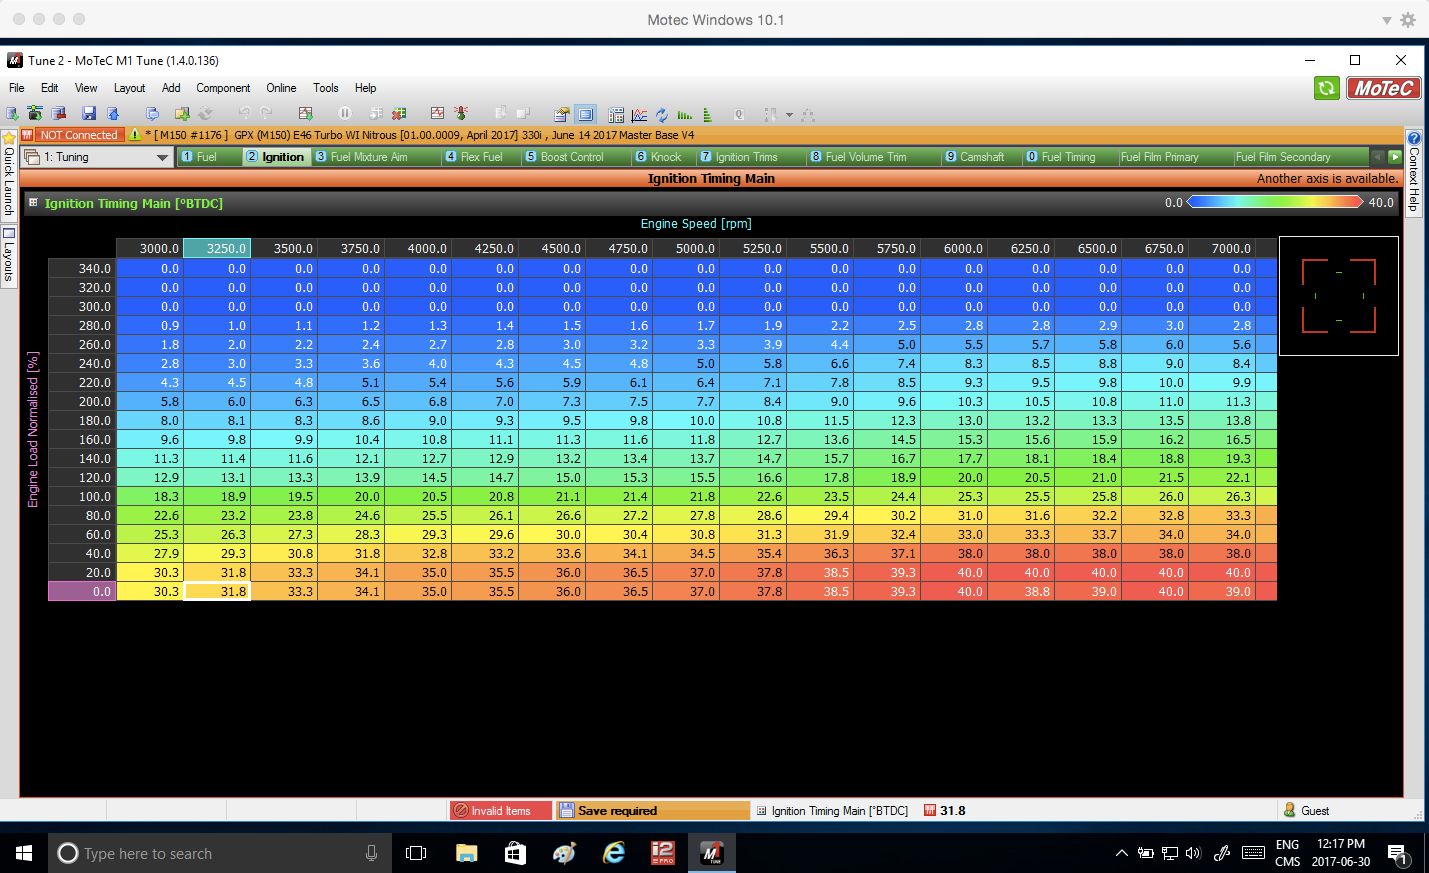
Task: Click the Context Help question mark icon
Action: pyautogui.click(x=1414, y=138)
